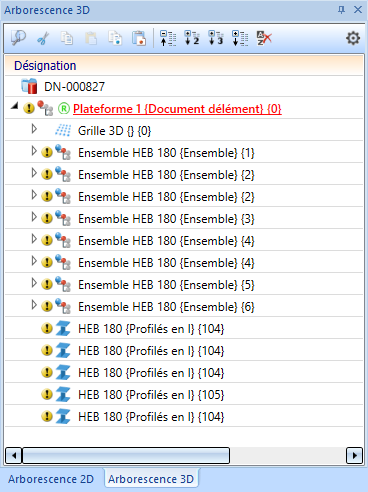
Task: Click I-beam profile icon on {105} row
Action: pyautogui.click(x=63, y=395)
